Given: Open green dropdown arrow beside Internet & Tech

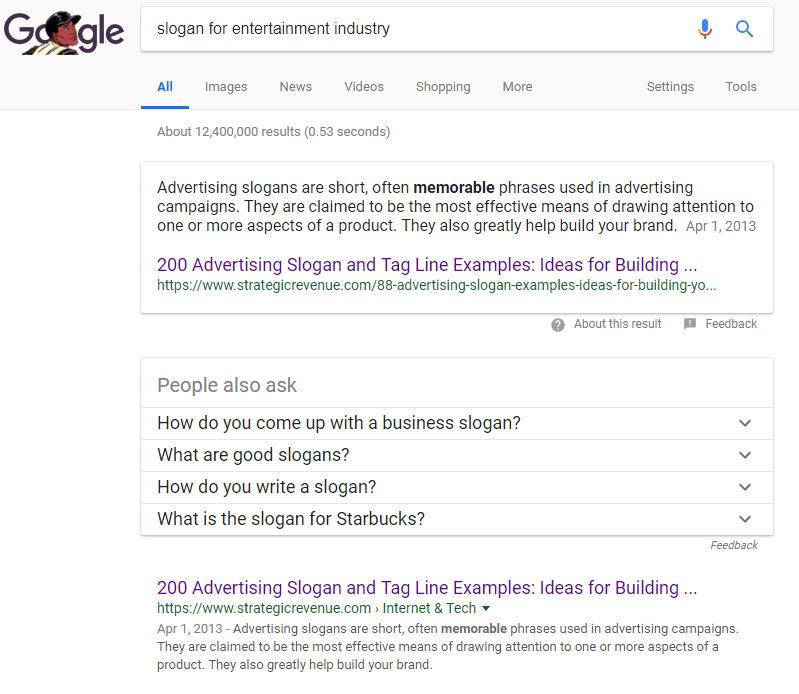Looking at the screenshot, I should (486, 608).
